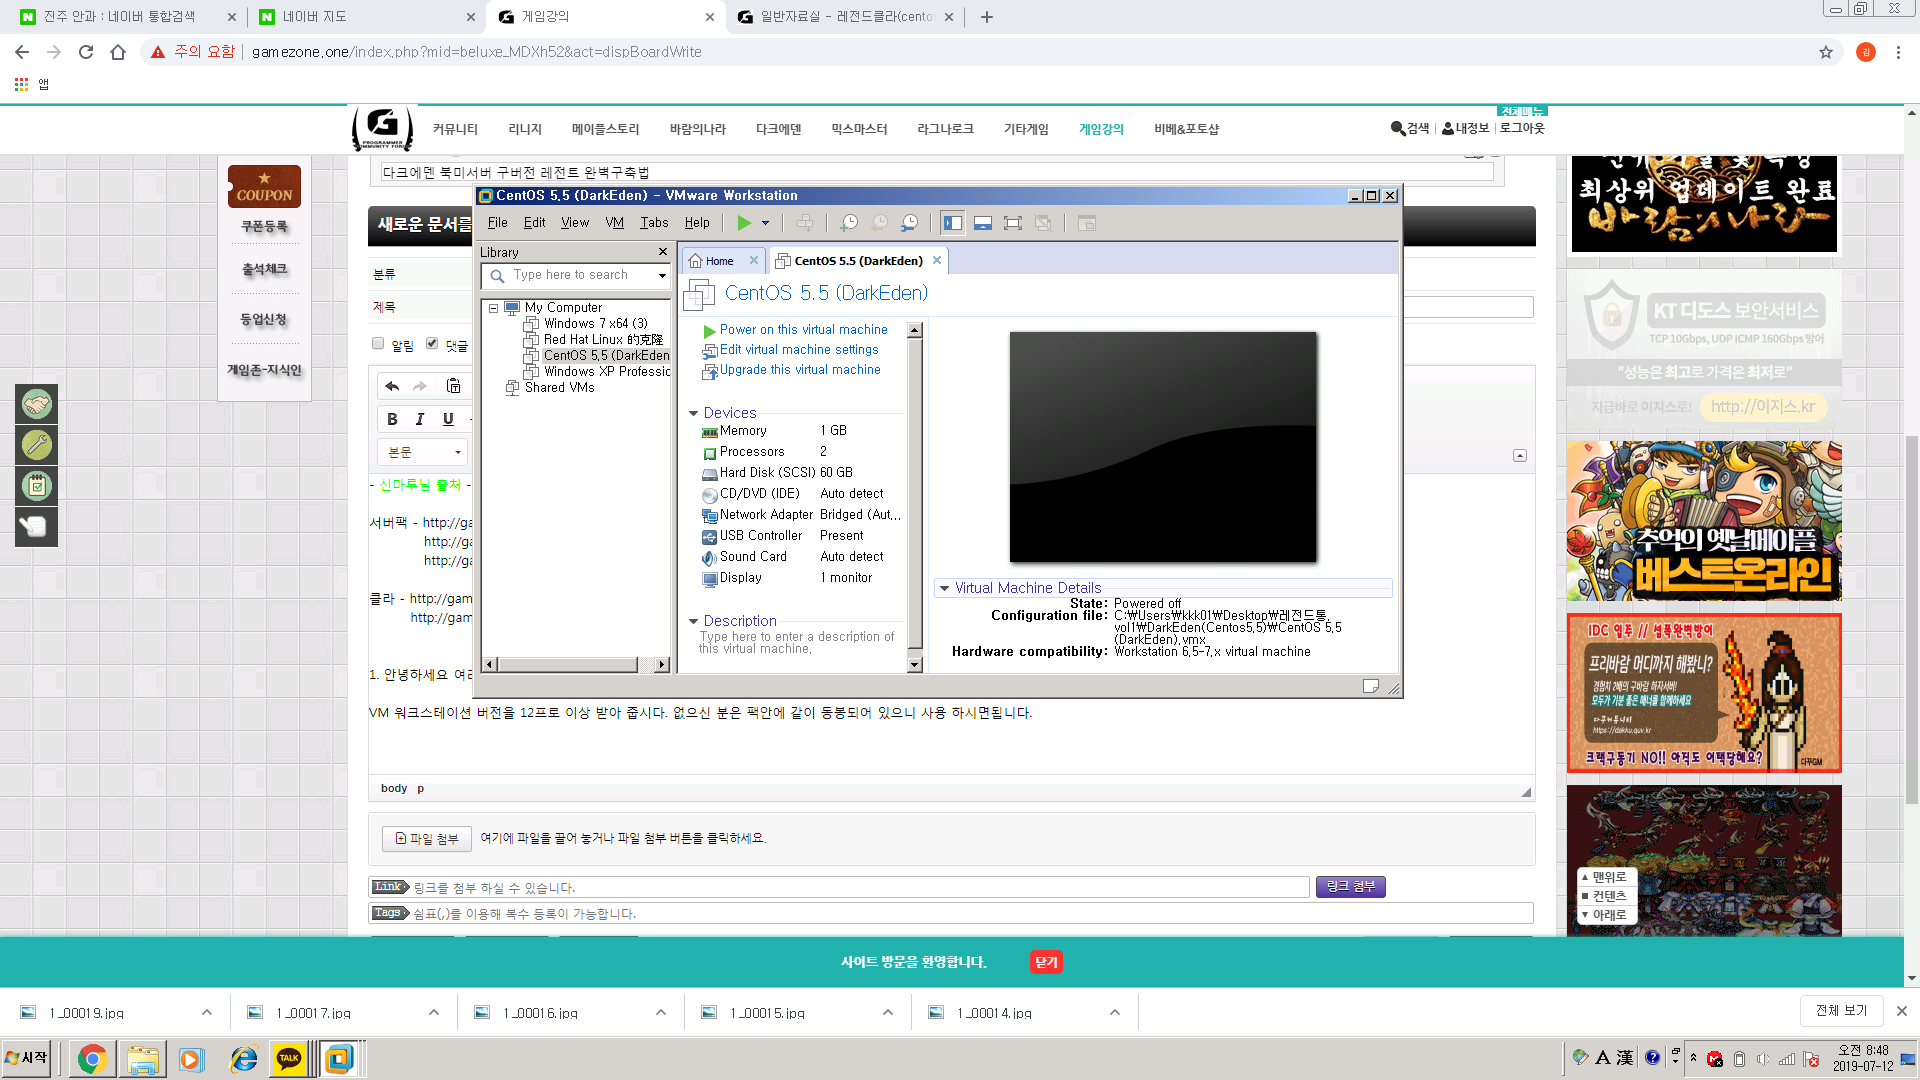Select the Network Adapter device row
This screenshot has height=1080, width=1920.
pyautogui.click(x=800, y=515)
